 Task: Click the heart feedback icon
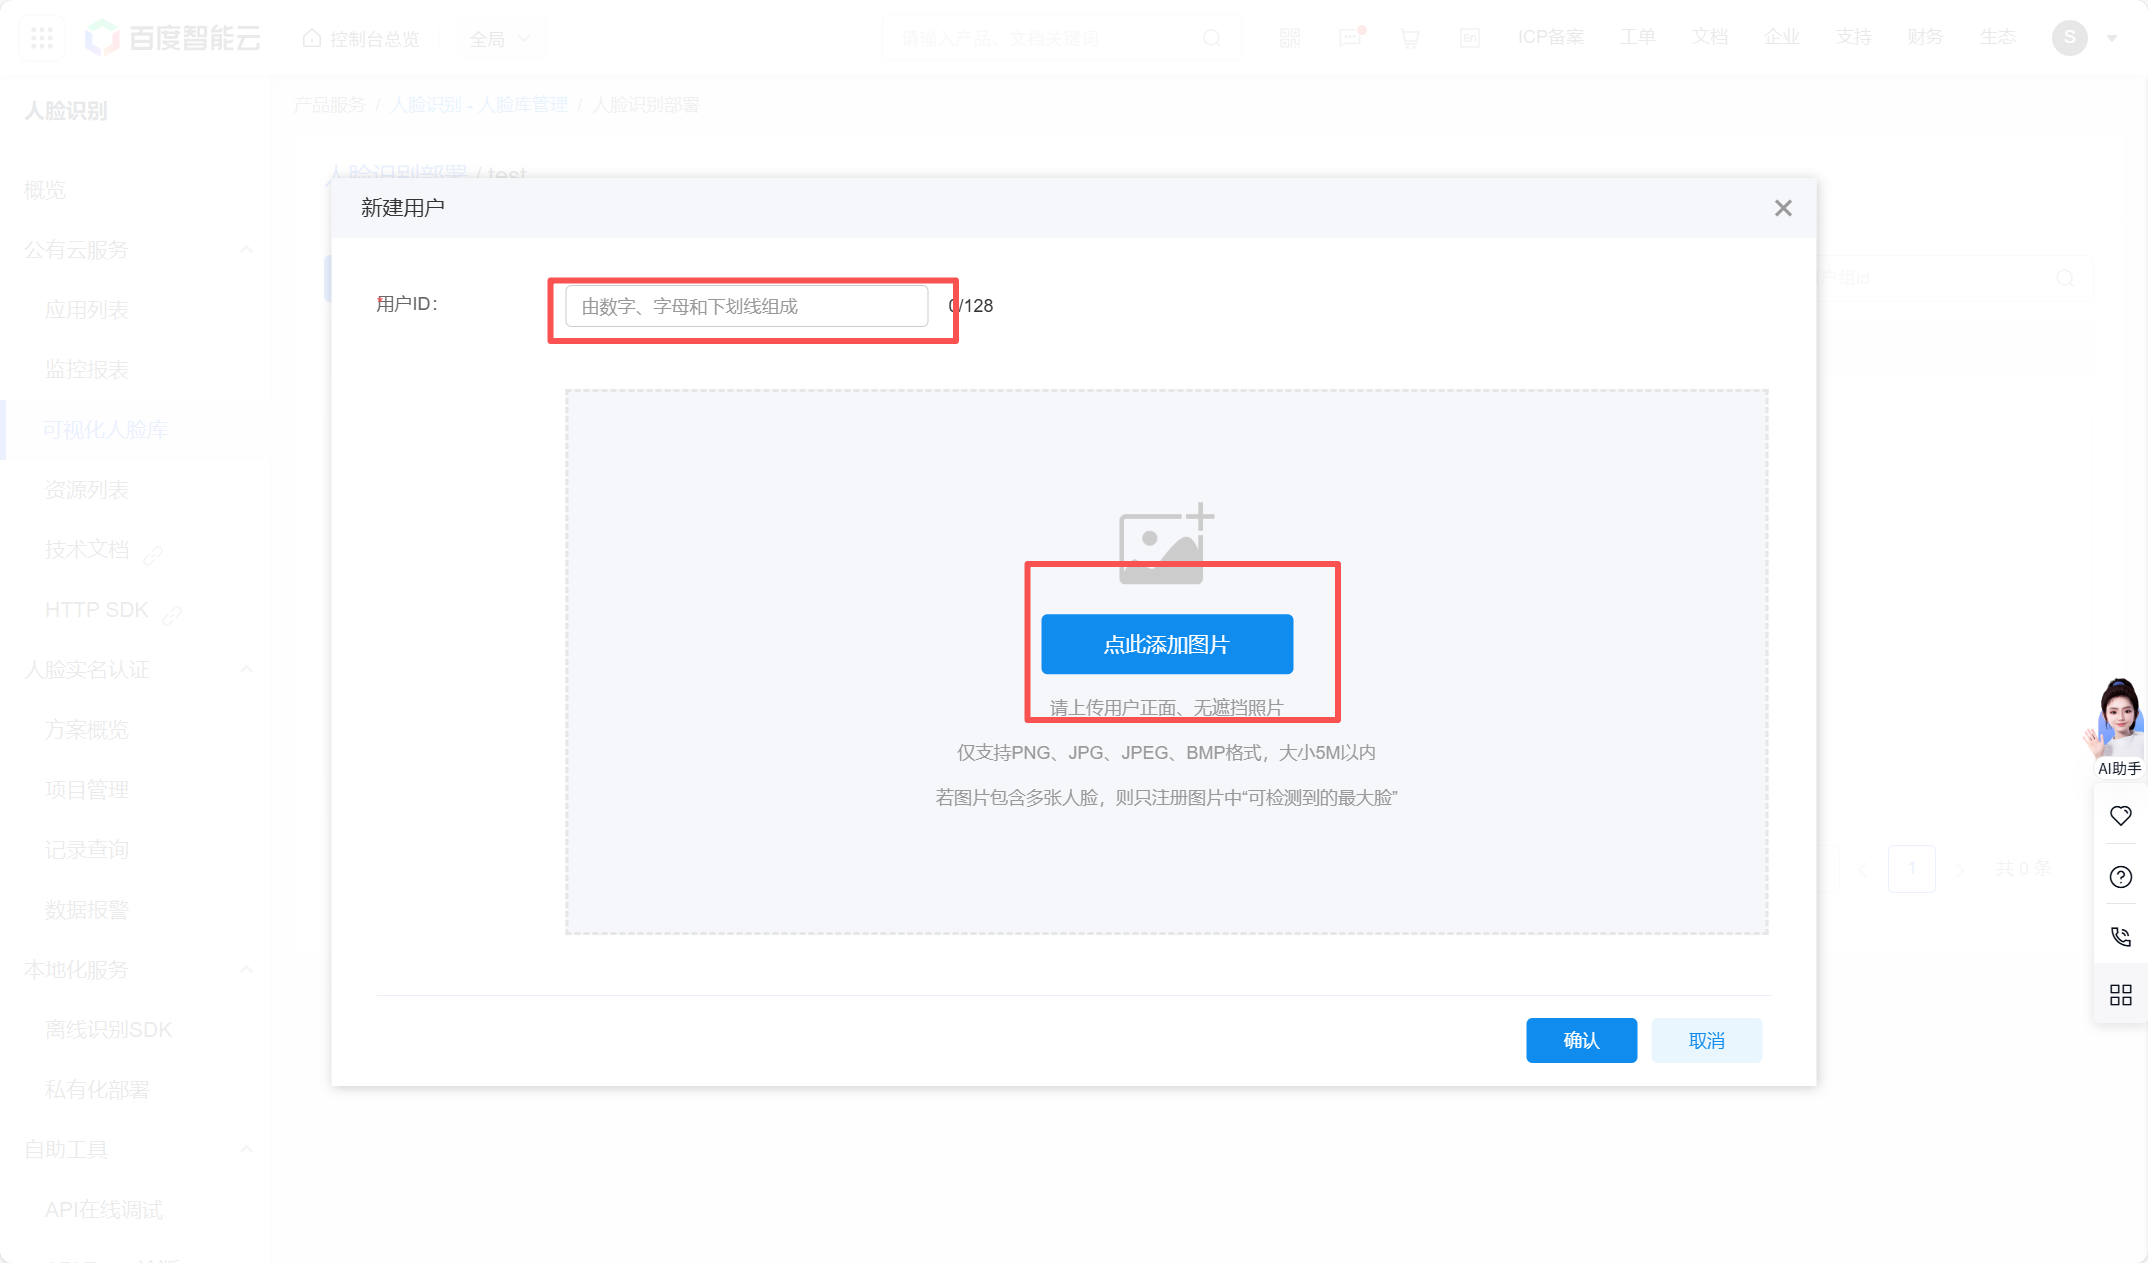(x=2120, y=816)
